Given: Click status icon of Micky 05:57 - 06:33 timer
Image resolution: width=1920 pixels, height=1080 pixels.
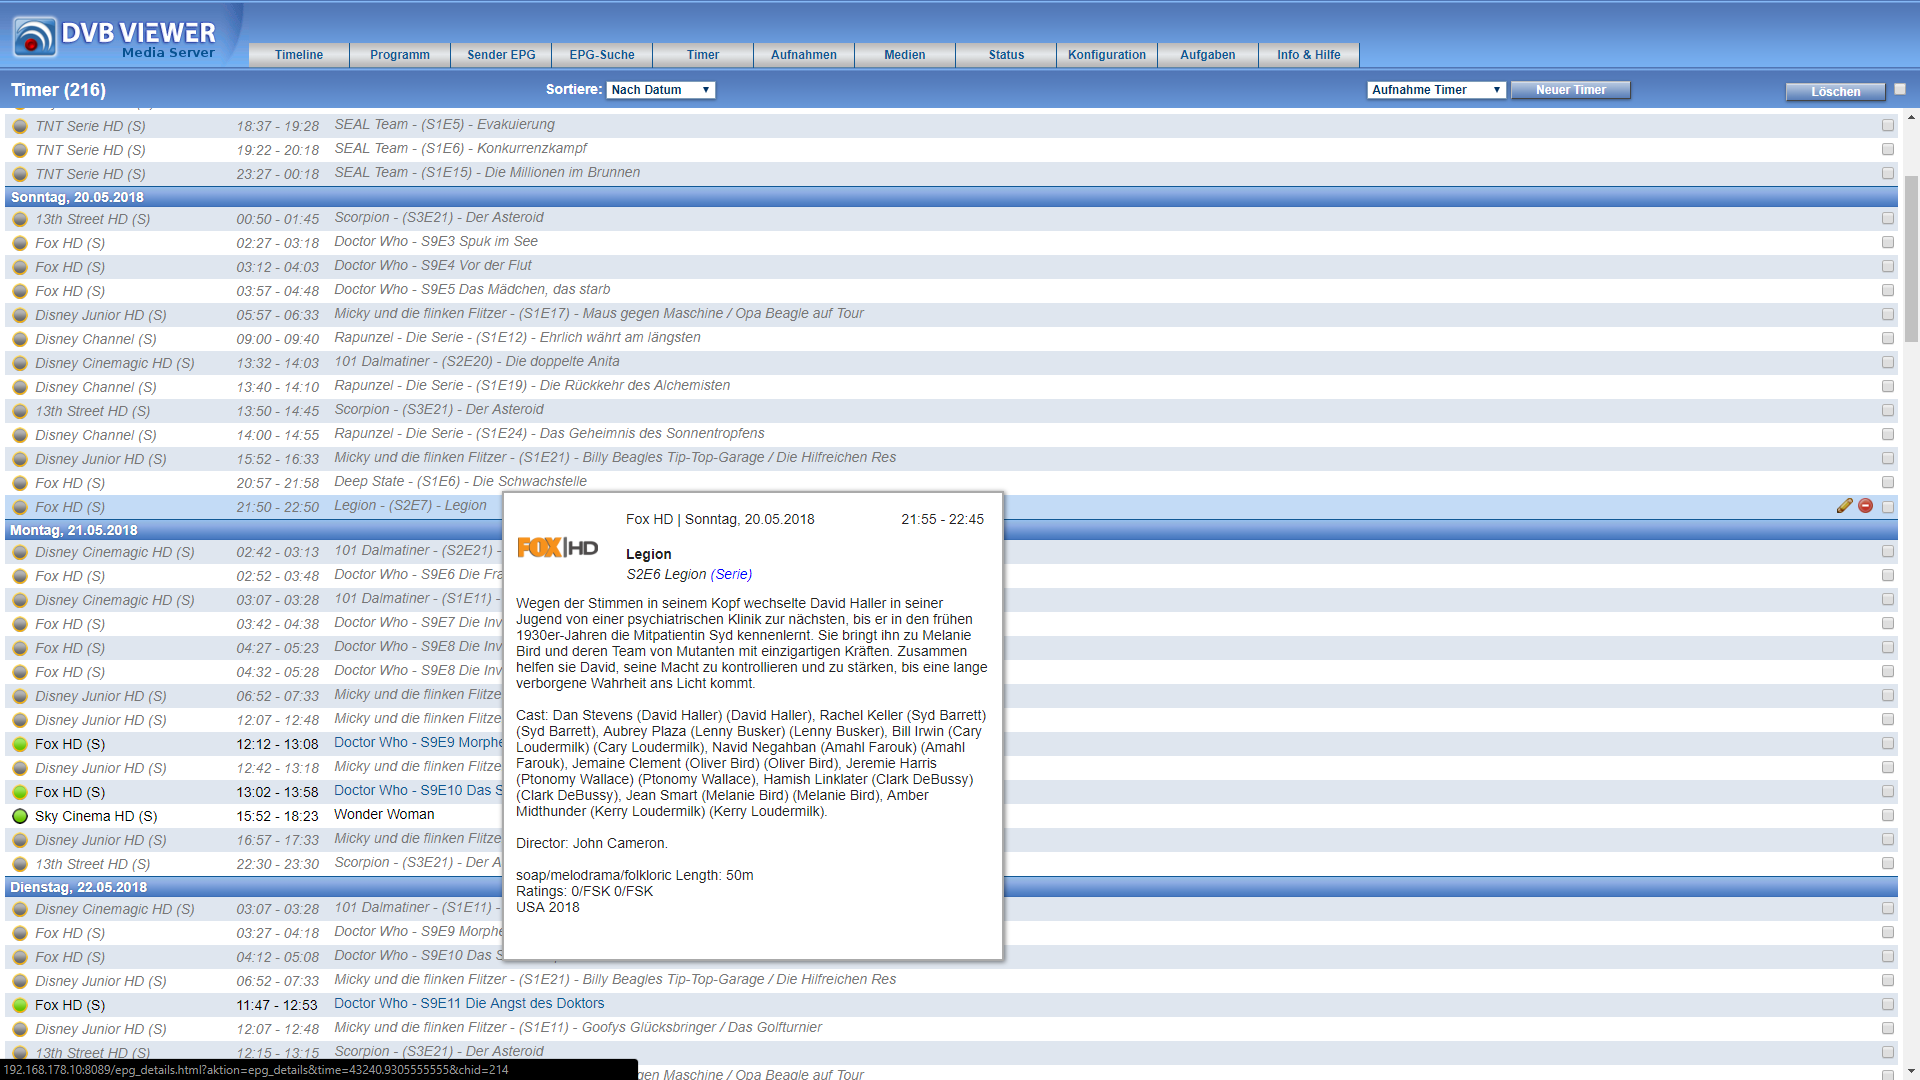Looking at the screenshot, I should coord(20,315).
